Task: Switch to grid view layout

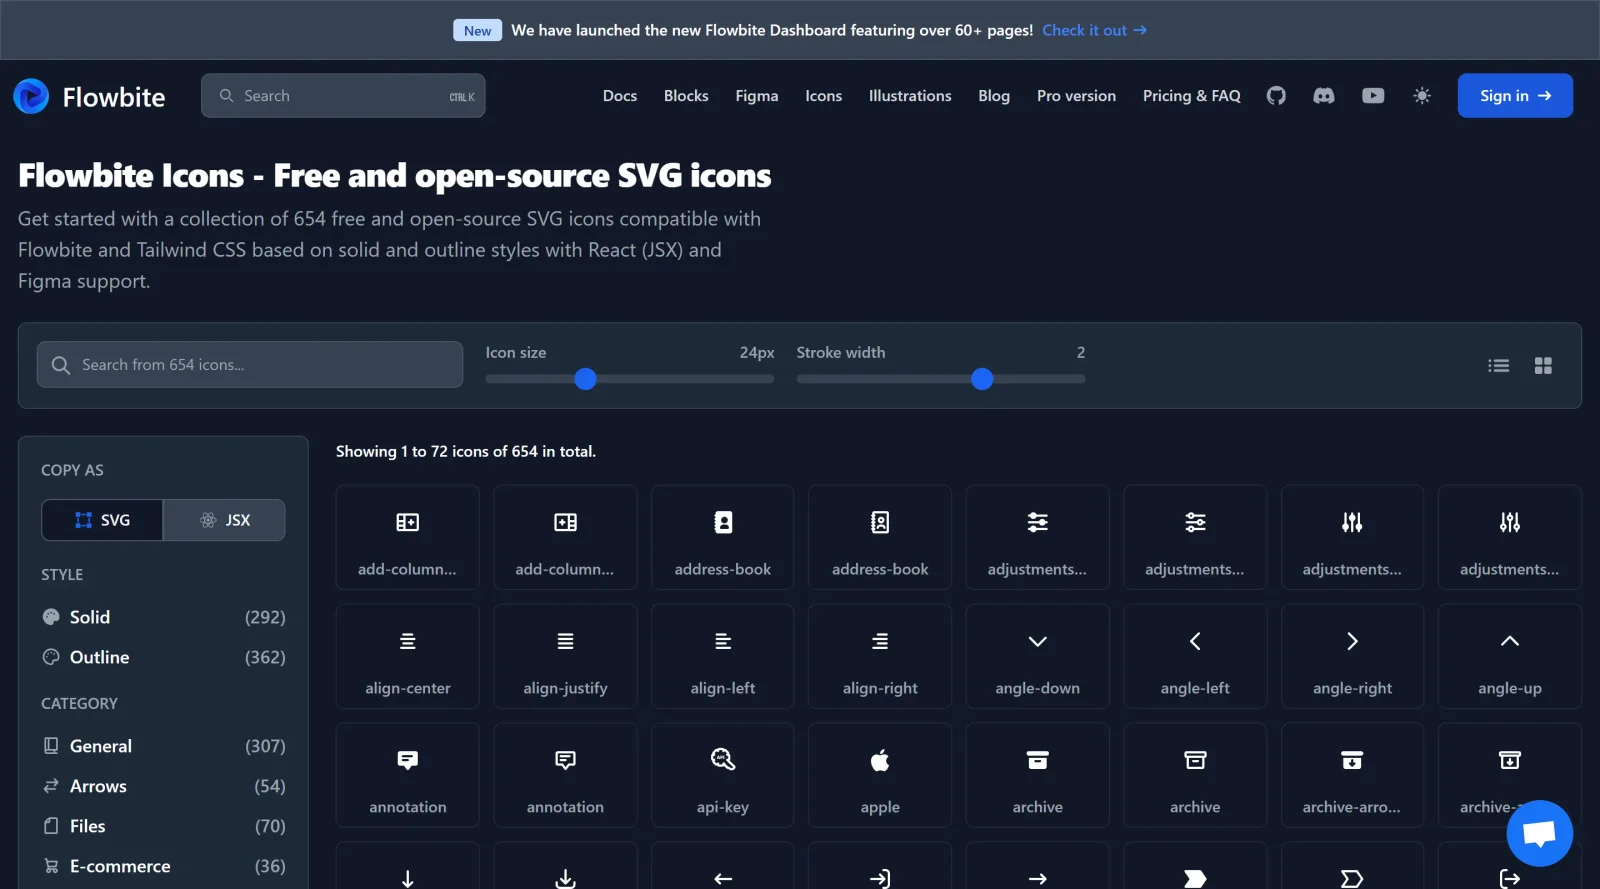Action: 1543,366
